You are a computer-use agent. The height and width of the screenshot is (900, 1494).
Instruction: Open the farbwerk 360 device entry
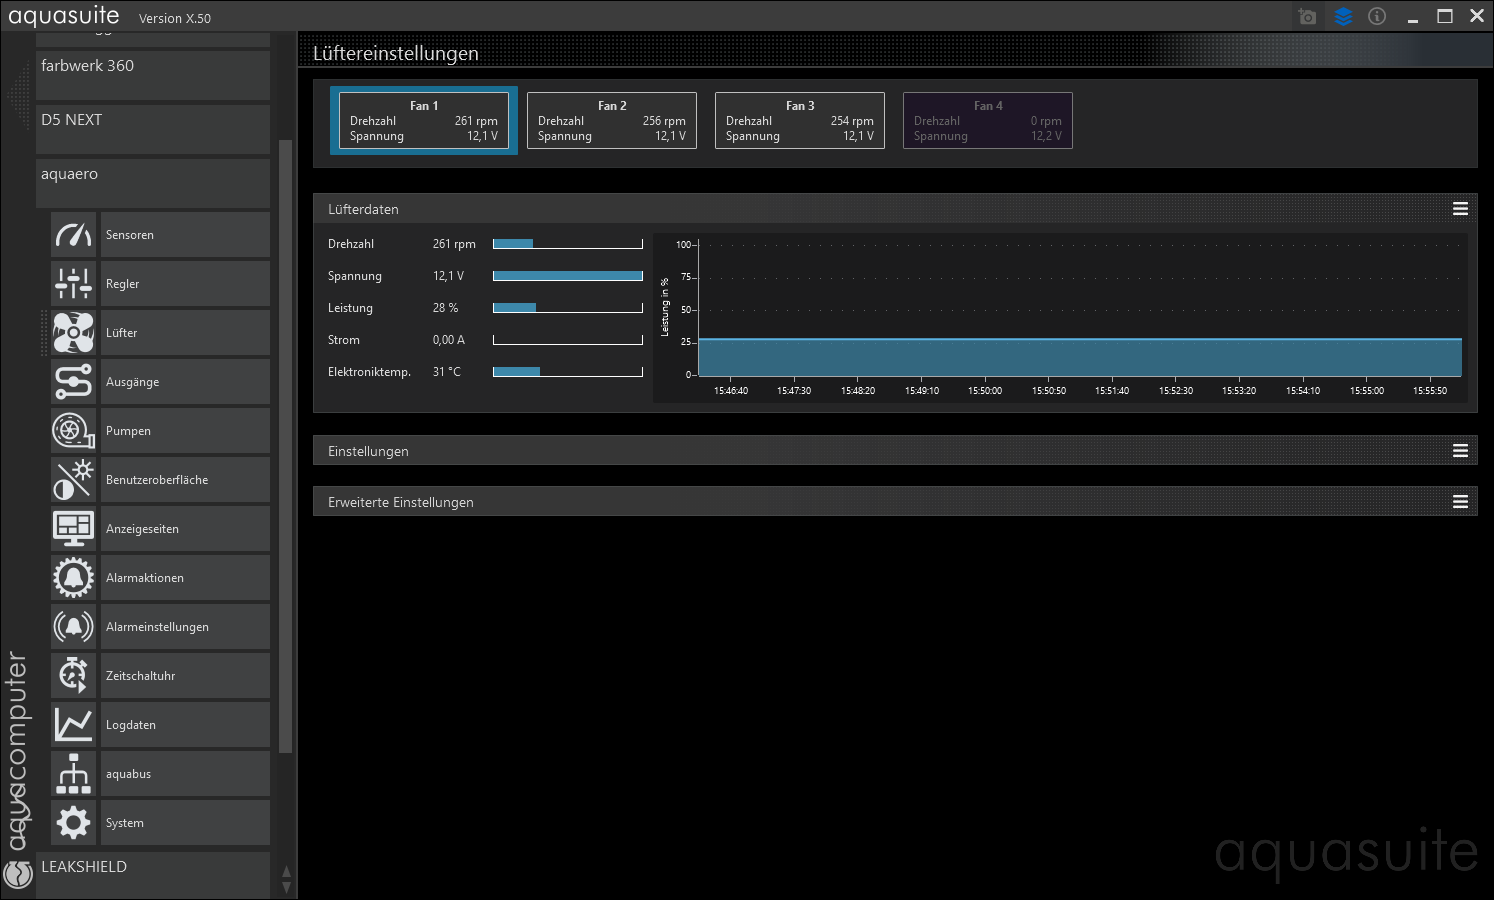click(153, 74)
